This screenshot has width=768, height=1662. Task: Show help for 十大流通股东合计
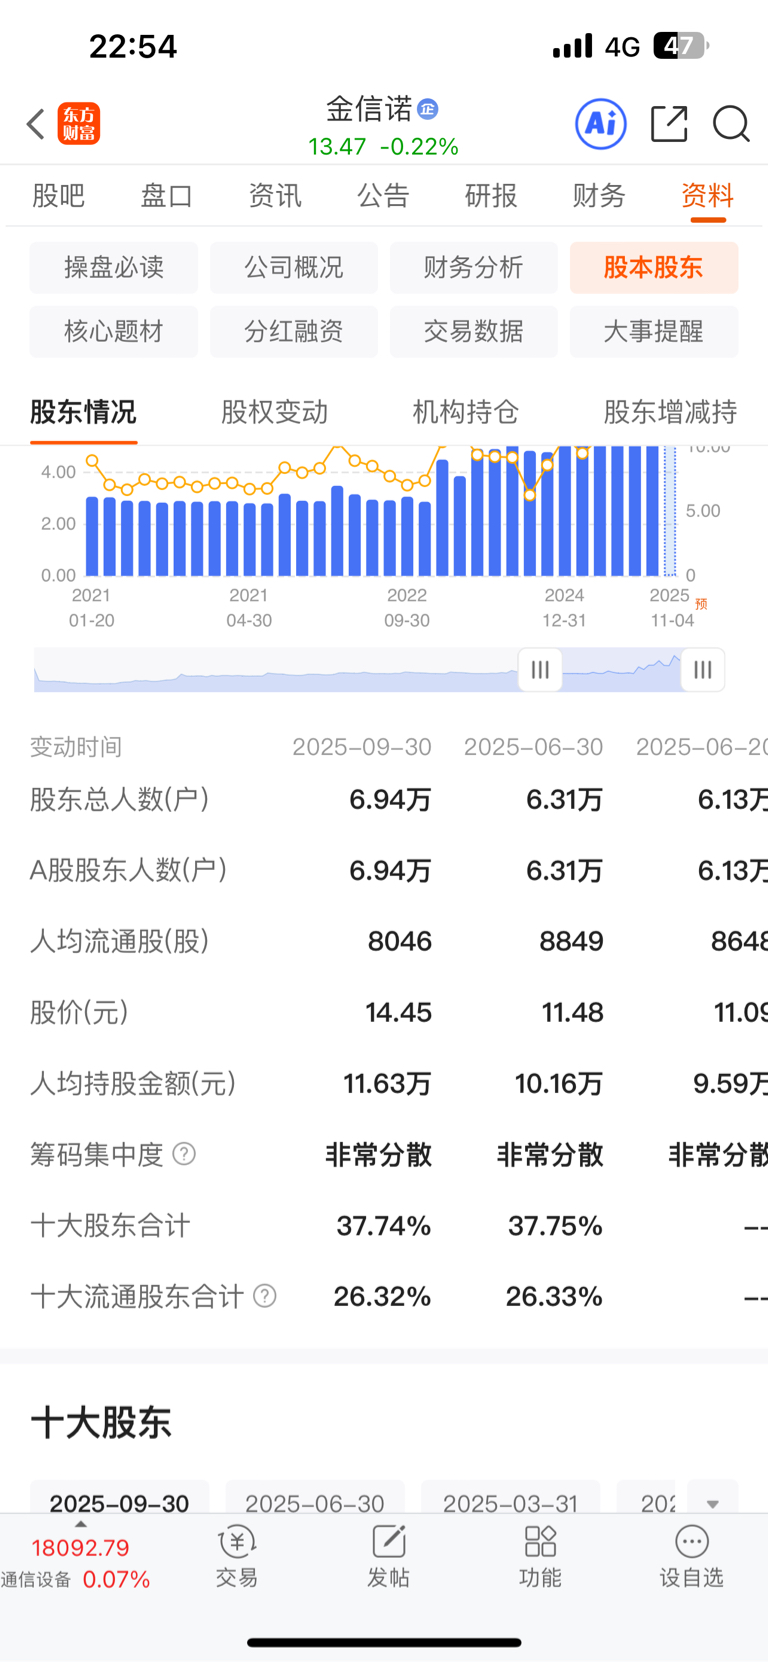tap(265, 1296)
